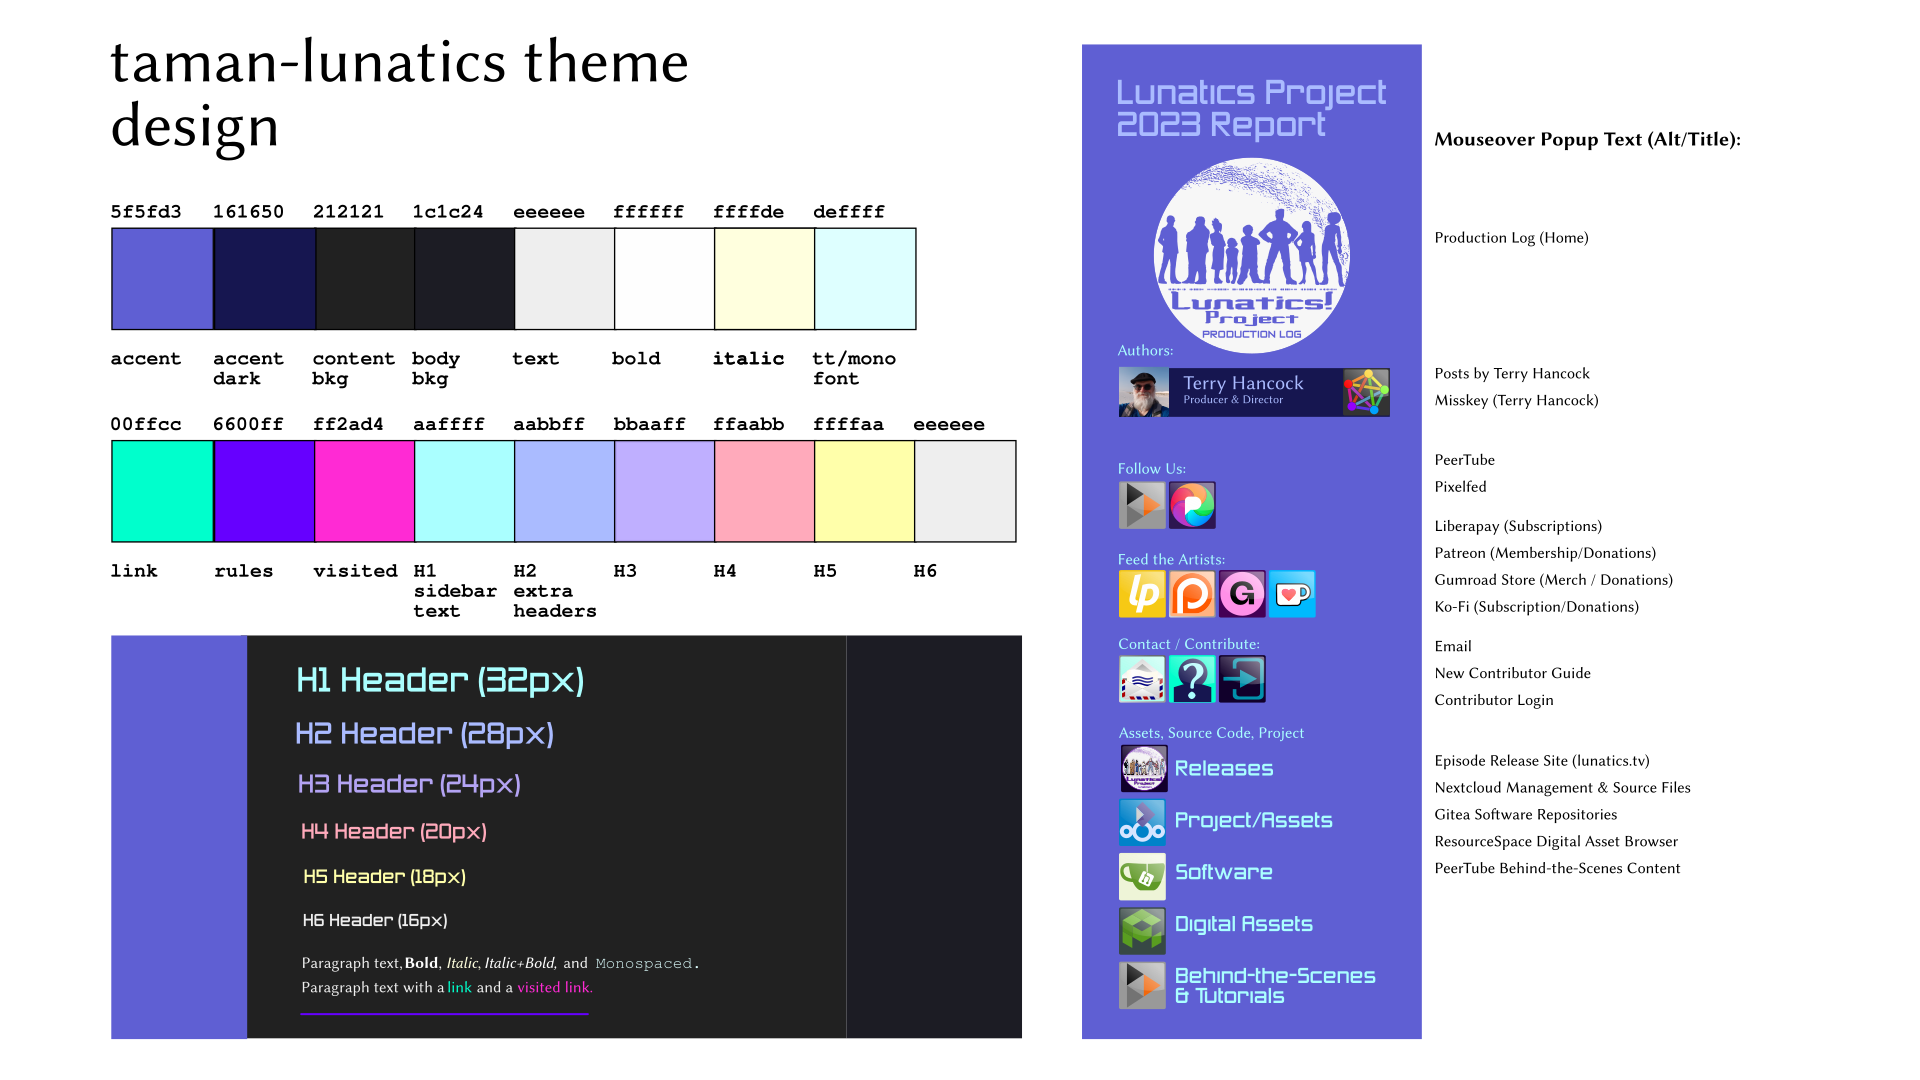Click the Liberapay yellow lp icon
Screen dimensions: 1920x1080
pos(1142,594)
